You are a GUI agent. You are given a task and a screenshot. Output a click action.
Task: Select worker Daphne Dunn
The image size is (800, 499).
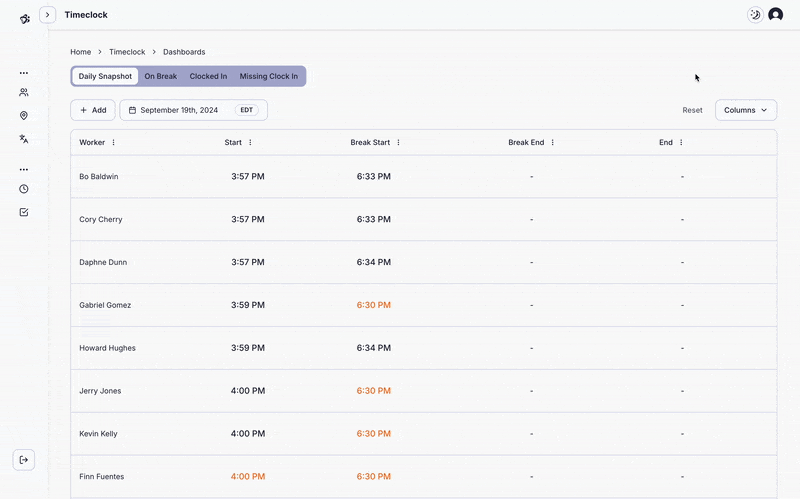[103, 262]
